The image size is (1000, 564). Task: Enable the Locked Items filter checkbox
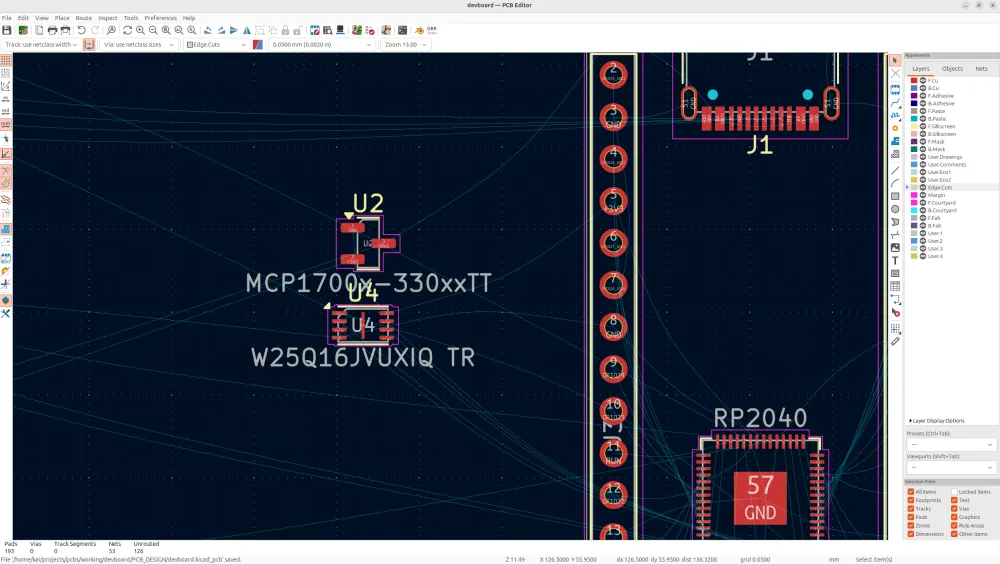coord(953,492)
